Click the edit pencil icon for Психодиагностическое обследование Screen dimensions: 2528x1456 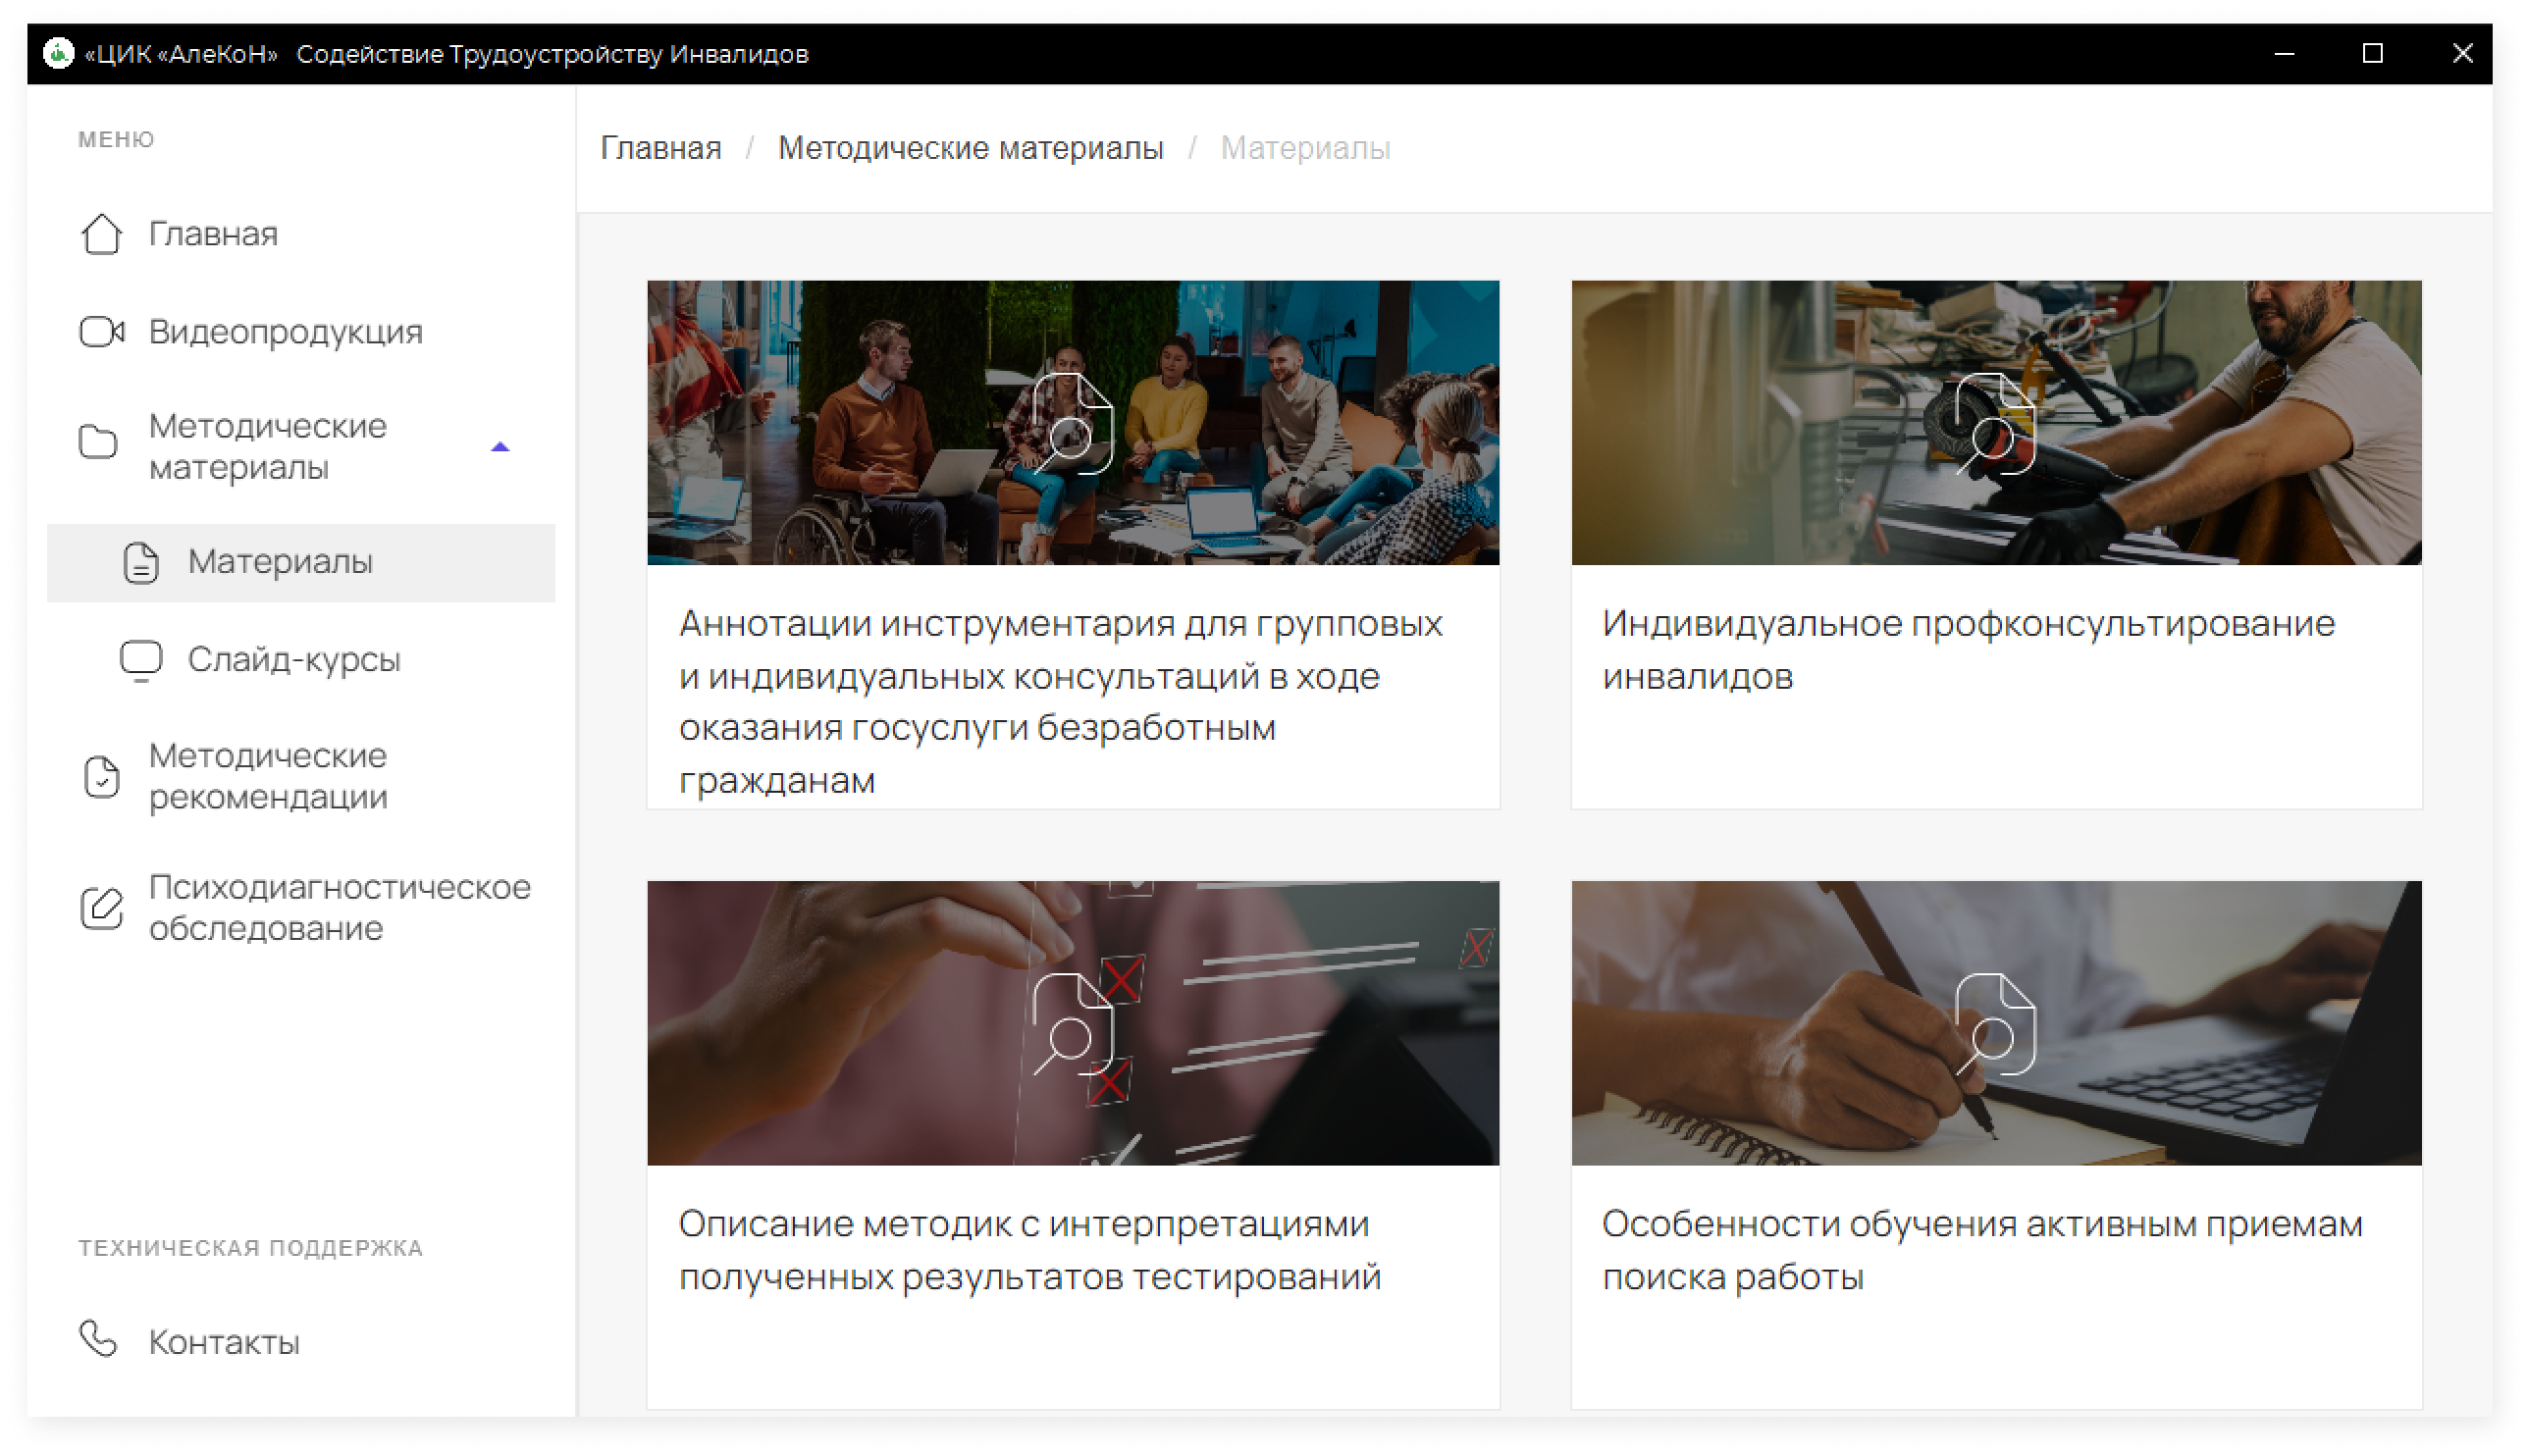101,908
